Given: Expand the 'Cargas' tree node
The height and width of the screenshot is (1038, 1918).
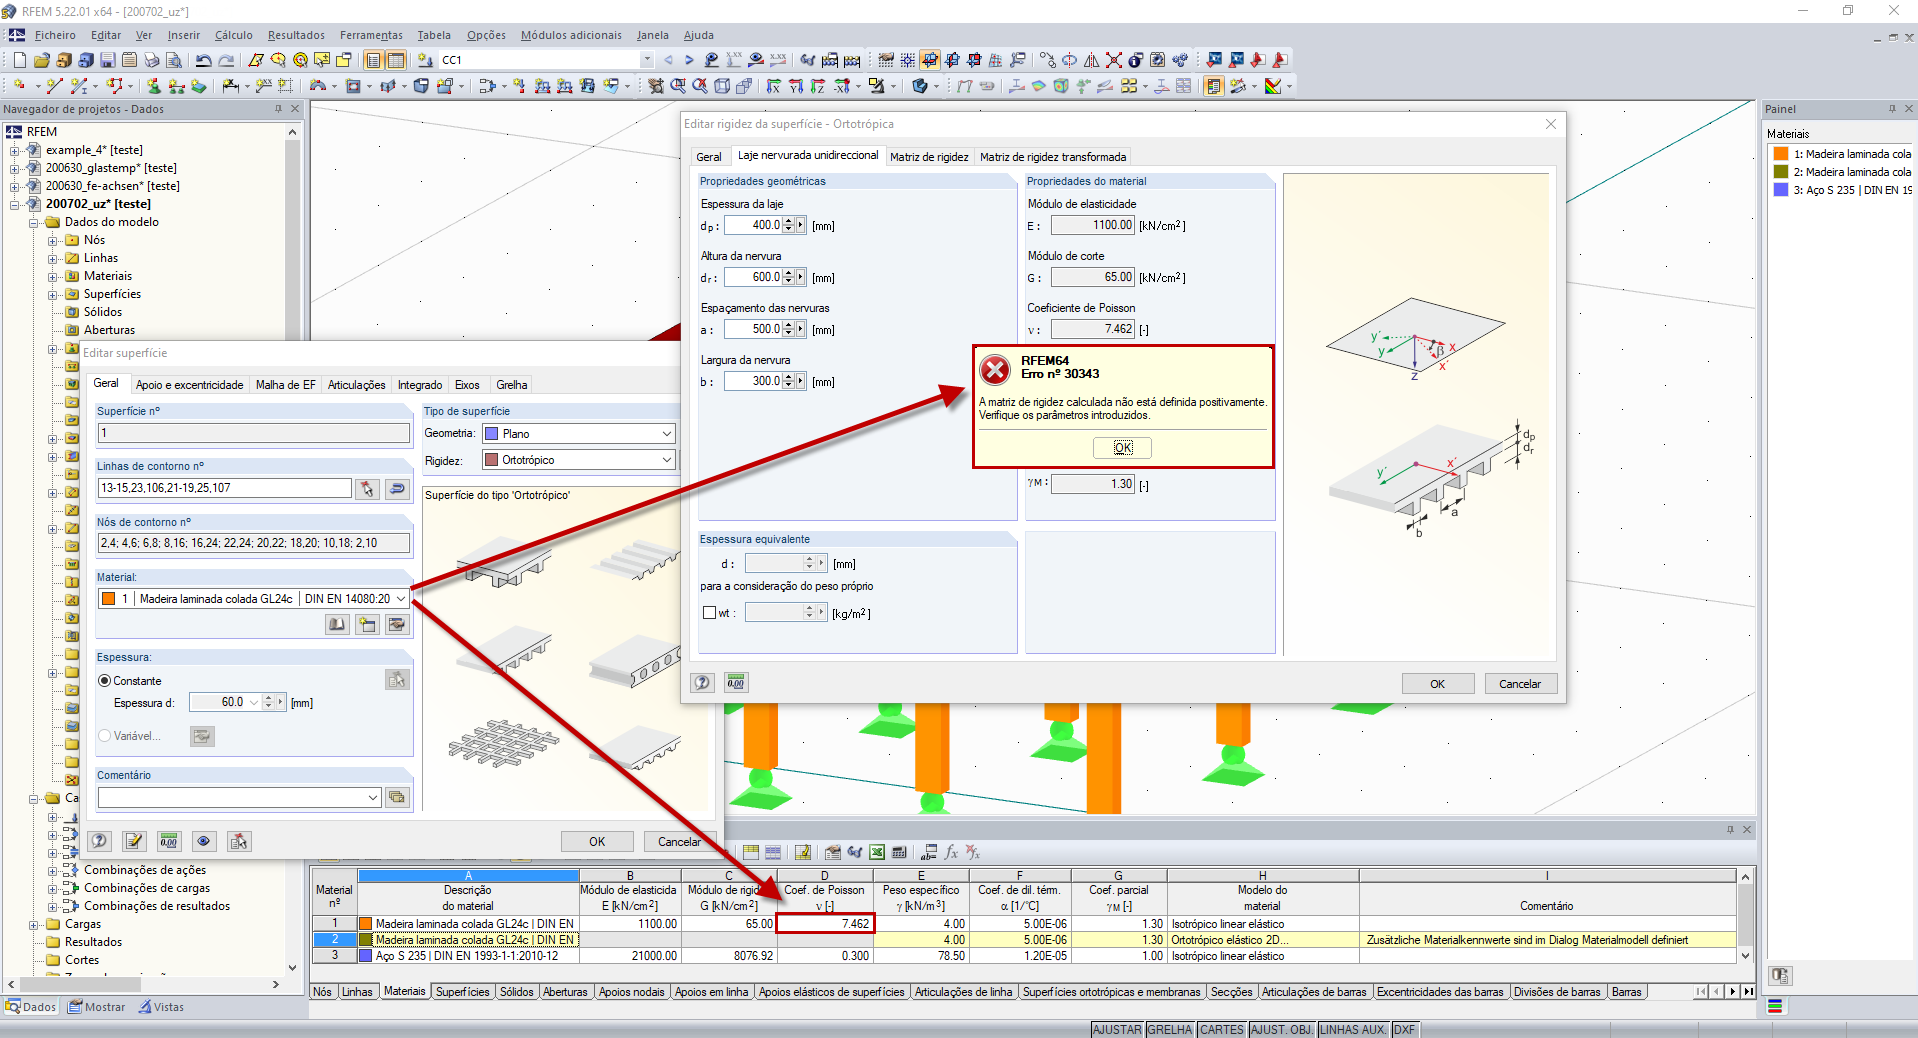Looking at the screenshot, I should 34,924.
